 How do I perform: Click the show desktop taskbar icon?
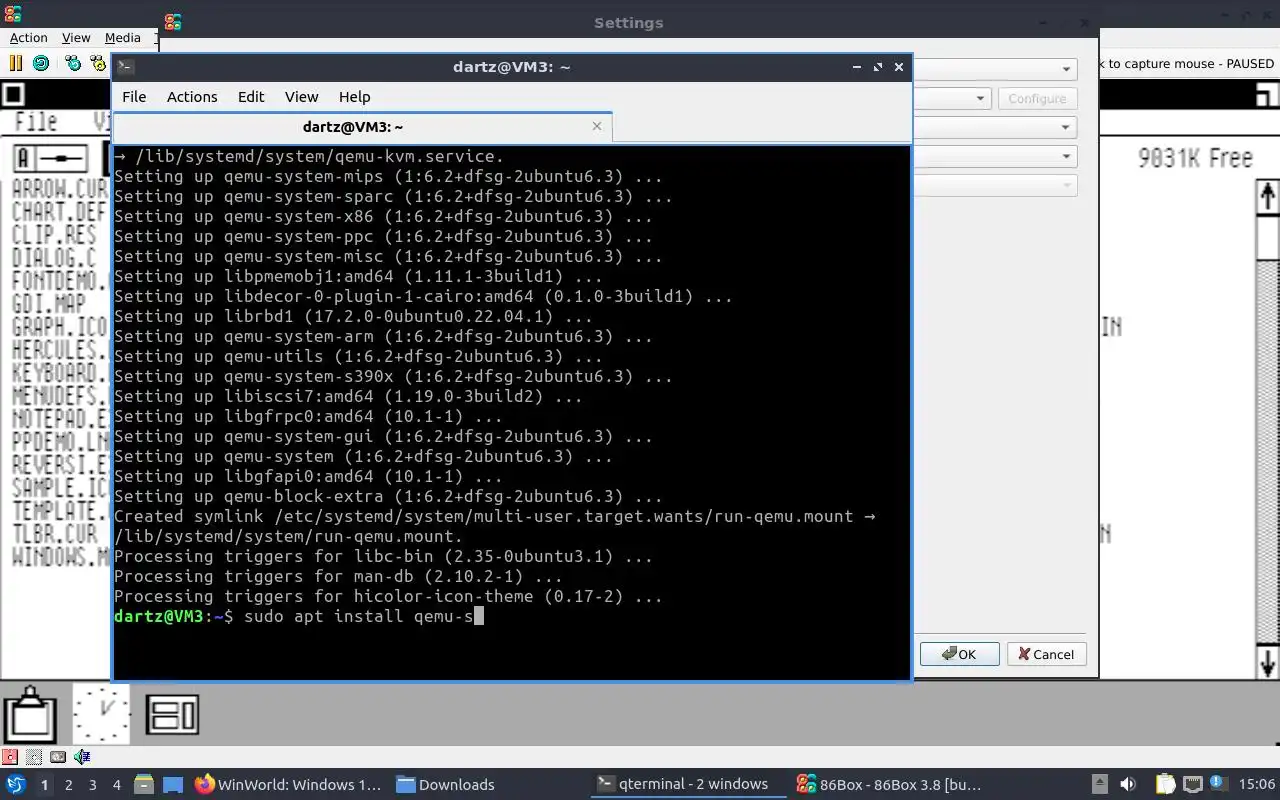[172, 784]
